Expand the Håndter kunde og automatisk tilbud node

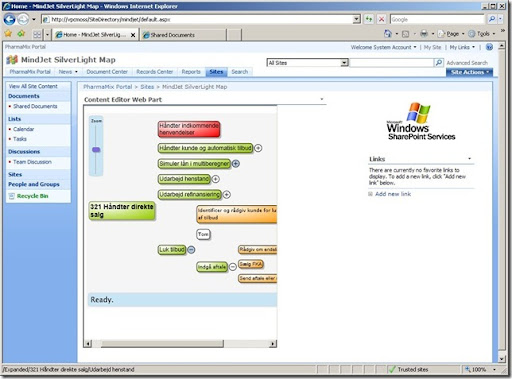pyautogui.click(x=258, y=148)
